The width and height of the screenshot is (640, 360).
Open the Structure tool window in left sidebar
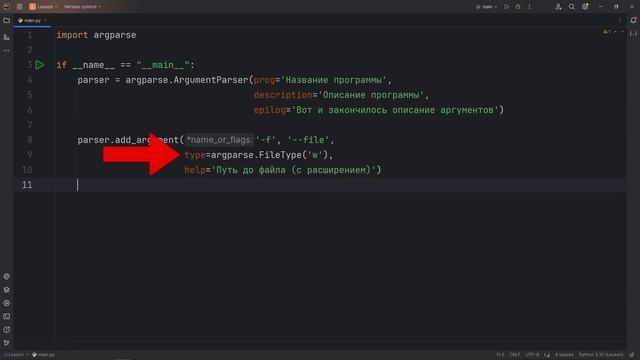click(7, 37)
